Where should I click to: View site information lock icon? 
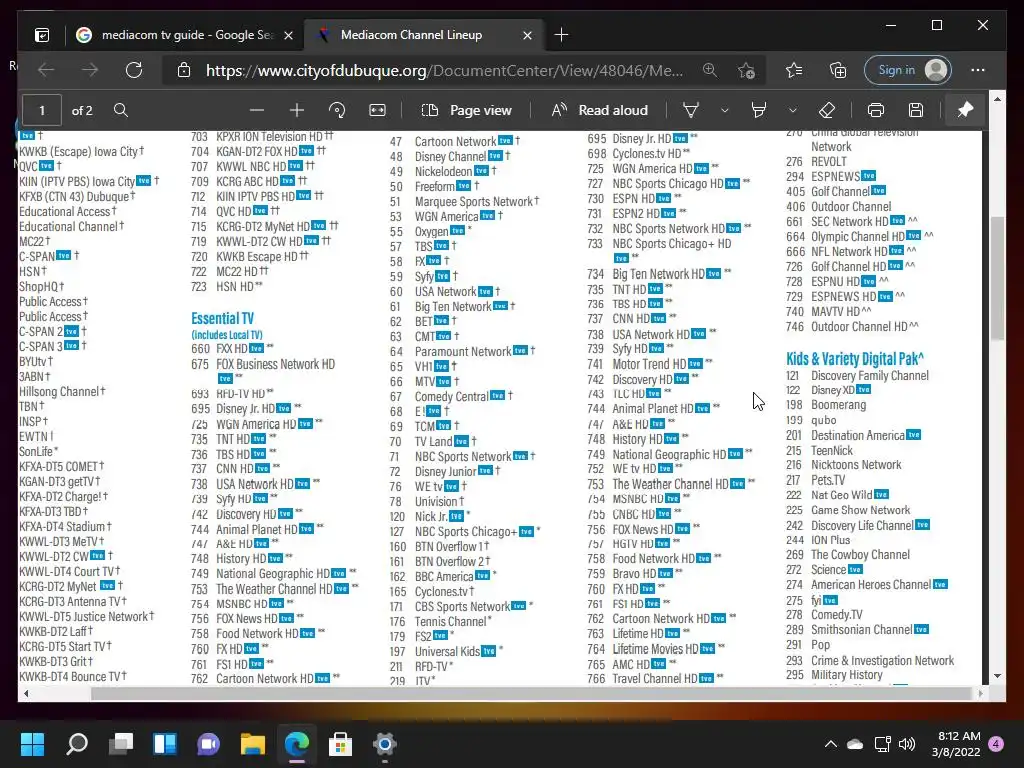click(184, 70)
